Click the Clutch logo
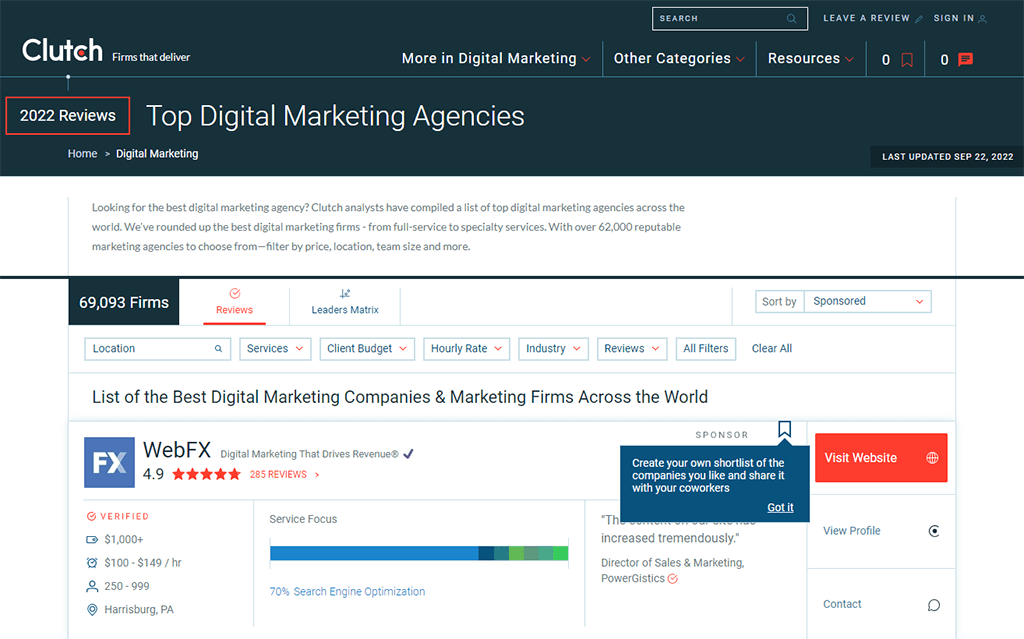Image resolution: width=1024 pixels, height=639 pixels. 62,51
